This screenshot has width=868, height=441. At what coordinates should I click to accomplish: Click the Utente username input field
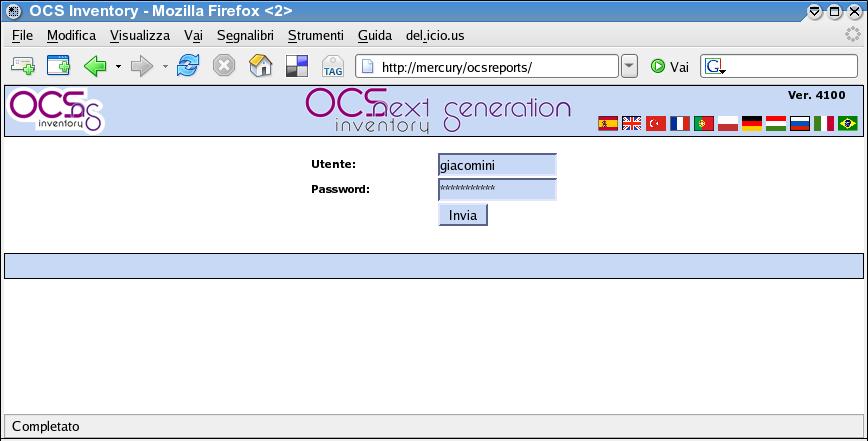coord(497,165)
